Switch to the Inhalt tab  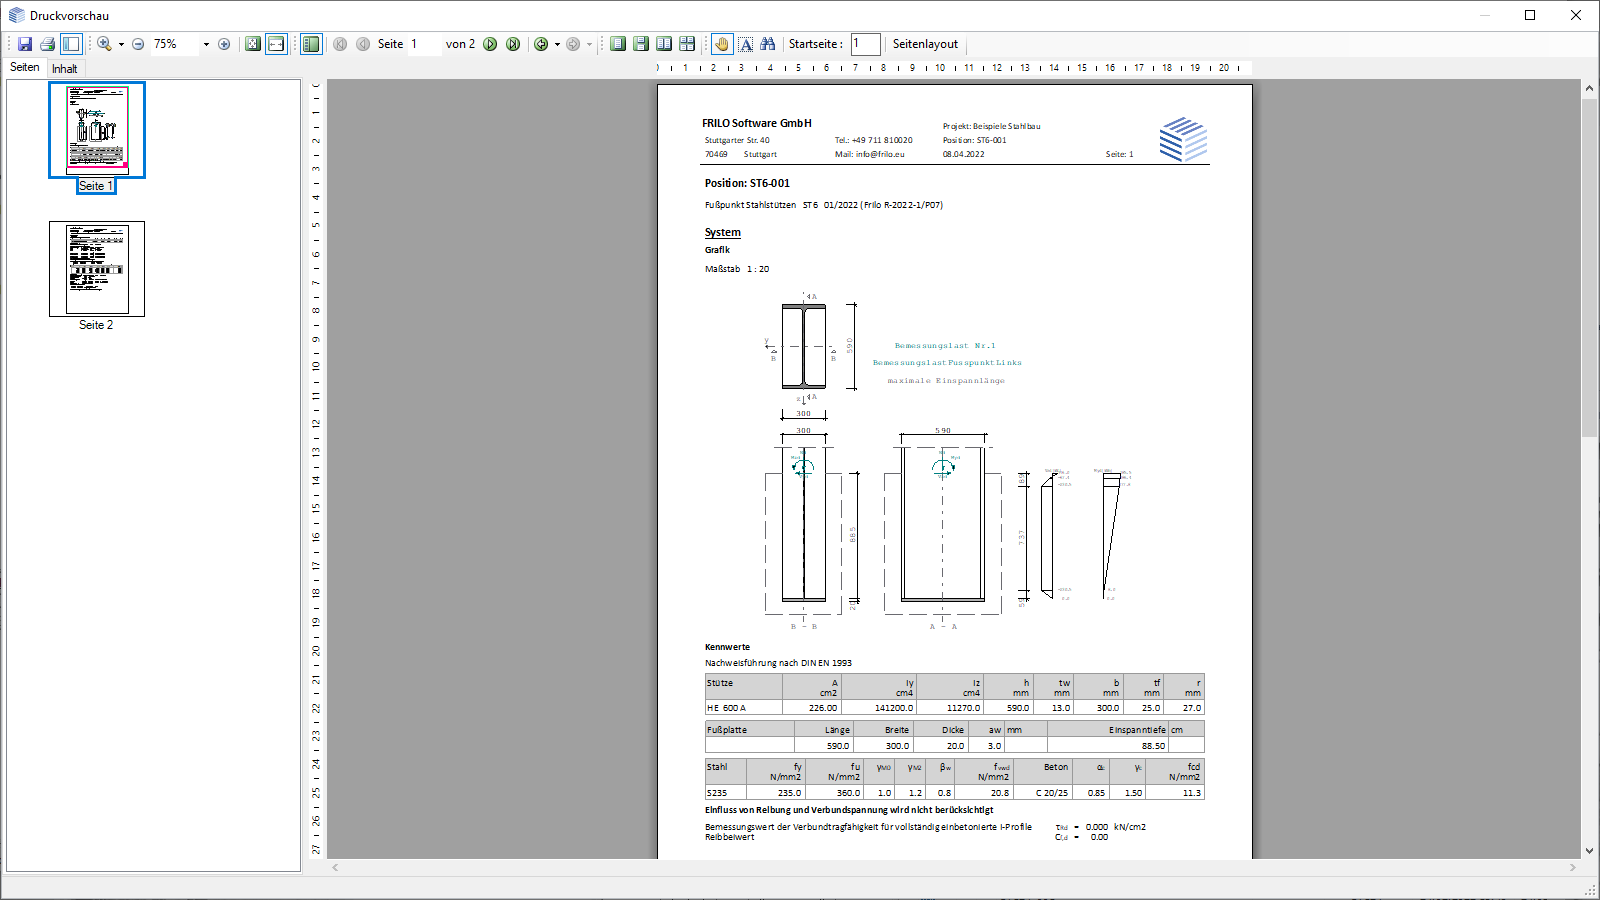click(64, 69)
